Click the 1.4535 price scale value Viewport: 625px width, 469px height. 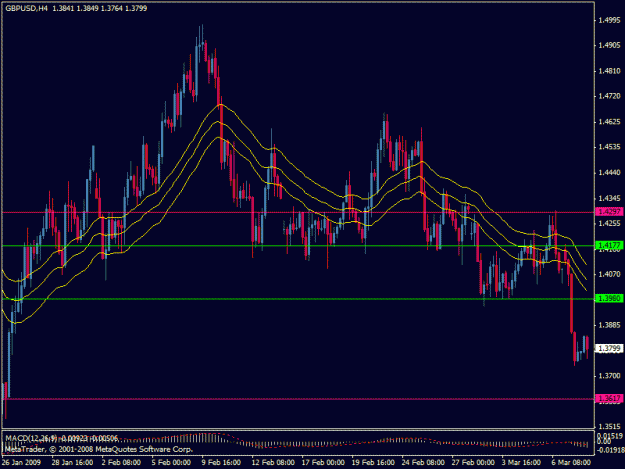tap(610, 147)
